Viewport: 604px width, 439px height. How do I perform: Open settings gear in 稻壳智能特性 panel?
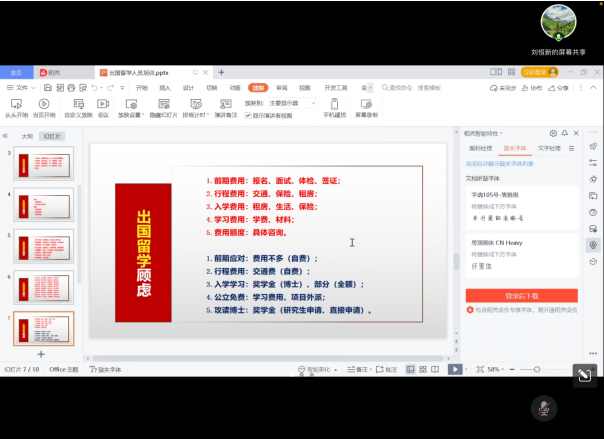point(553,133)
